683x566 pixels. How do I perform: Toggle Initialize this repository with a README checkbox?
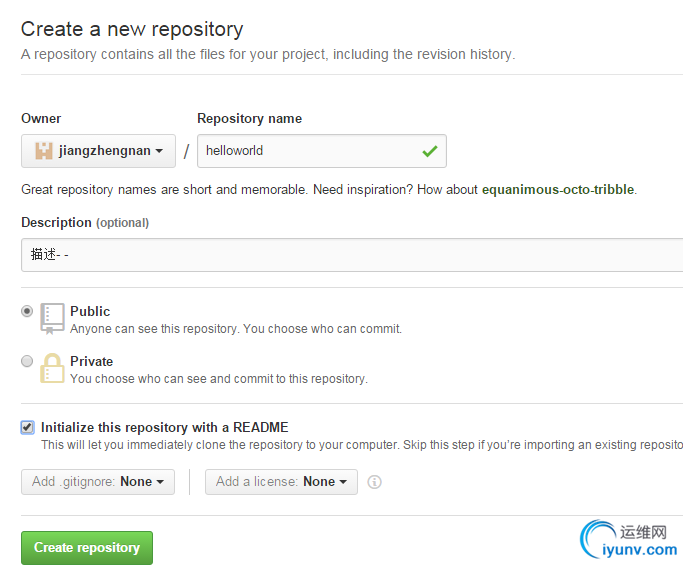coord(27,427)
